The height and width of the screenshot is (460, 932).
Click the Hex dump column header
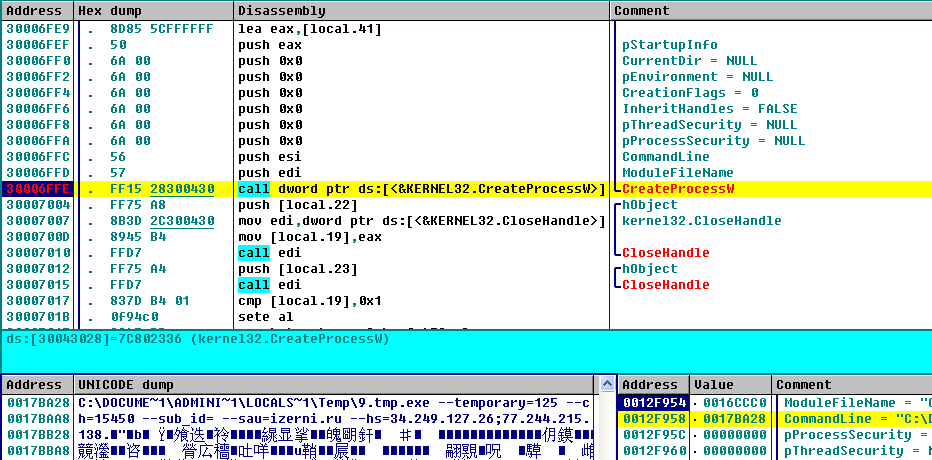click(103, 11)
